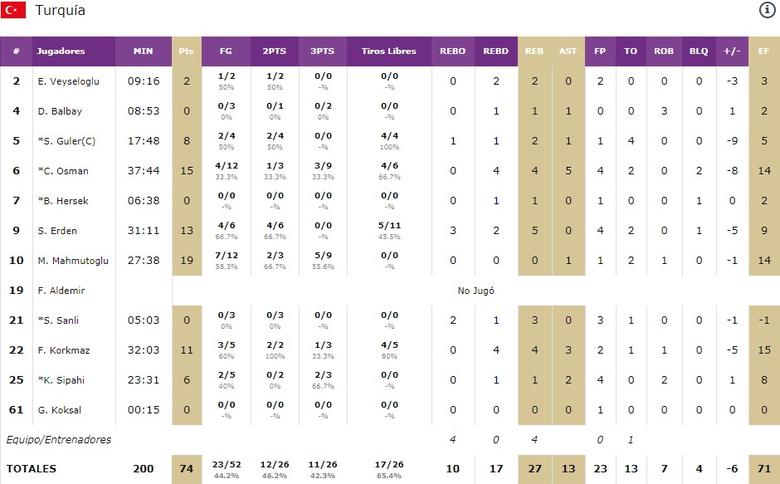Sort by the +/- column header
This screenshot has height=484, width=780.
[x=731, y=51]
